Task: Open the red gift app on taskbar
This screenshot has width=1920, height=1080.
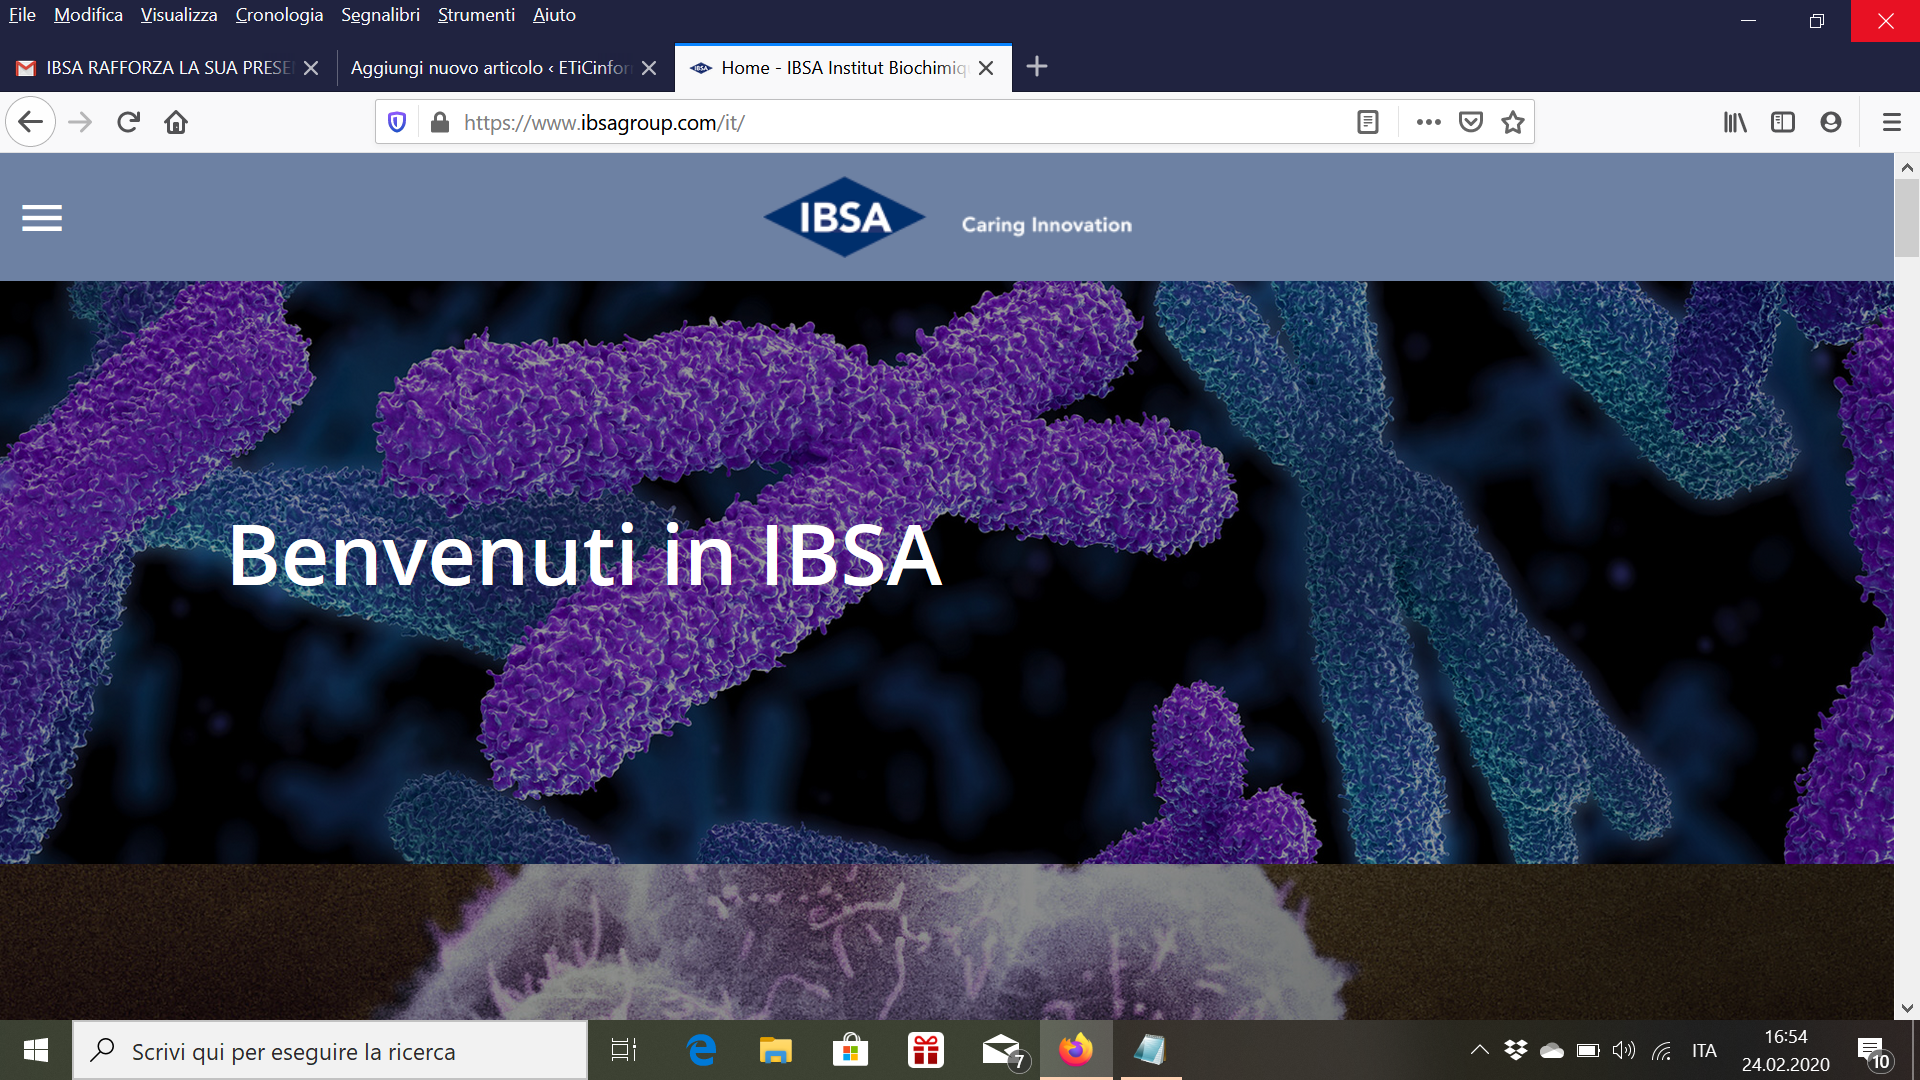Action: (x=926, y=1050)
